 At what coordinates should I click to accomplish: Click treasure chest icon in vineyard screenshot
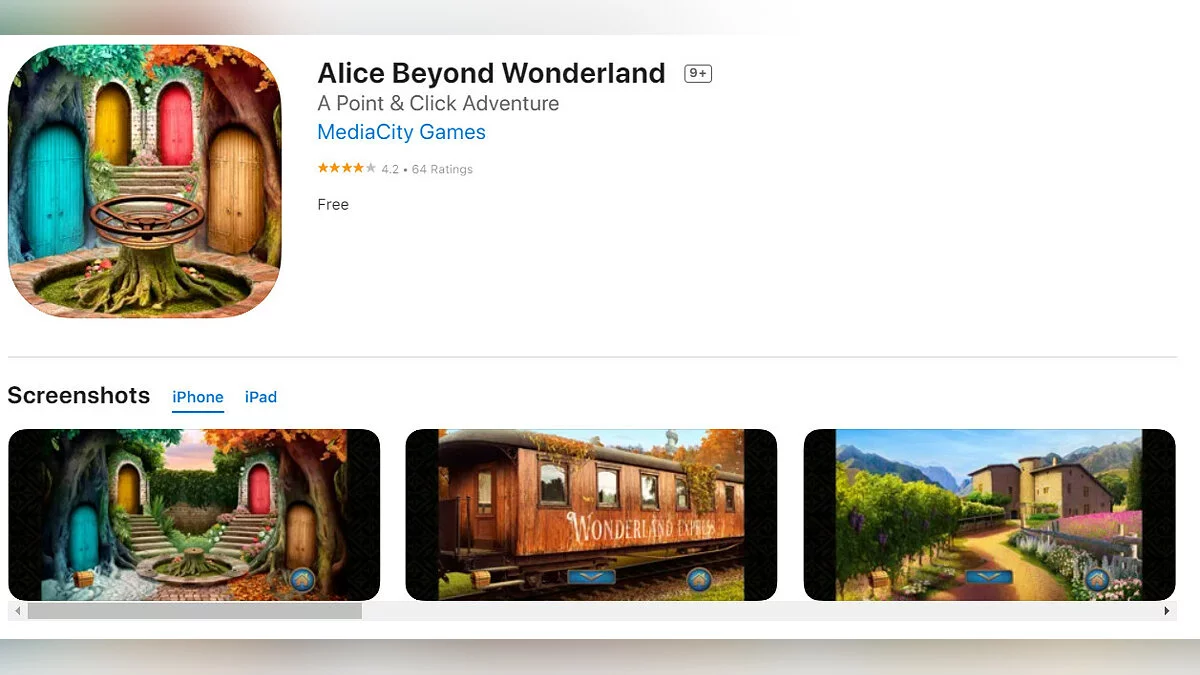coord(880,578)
